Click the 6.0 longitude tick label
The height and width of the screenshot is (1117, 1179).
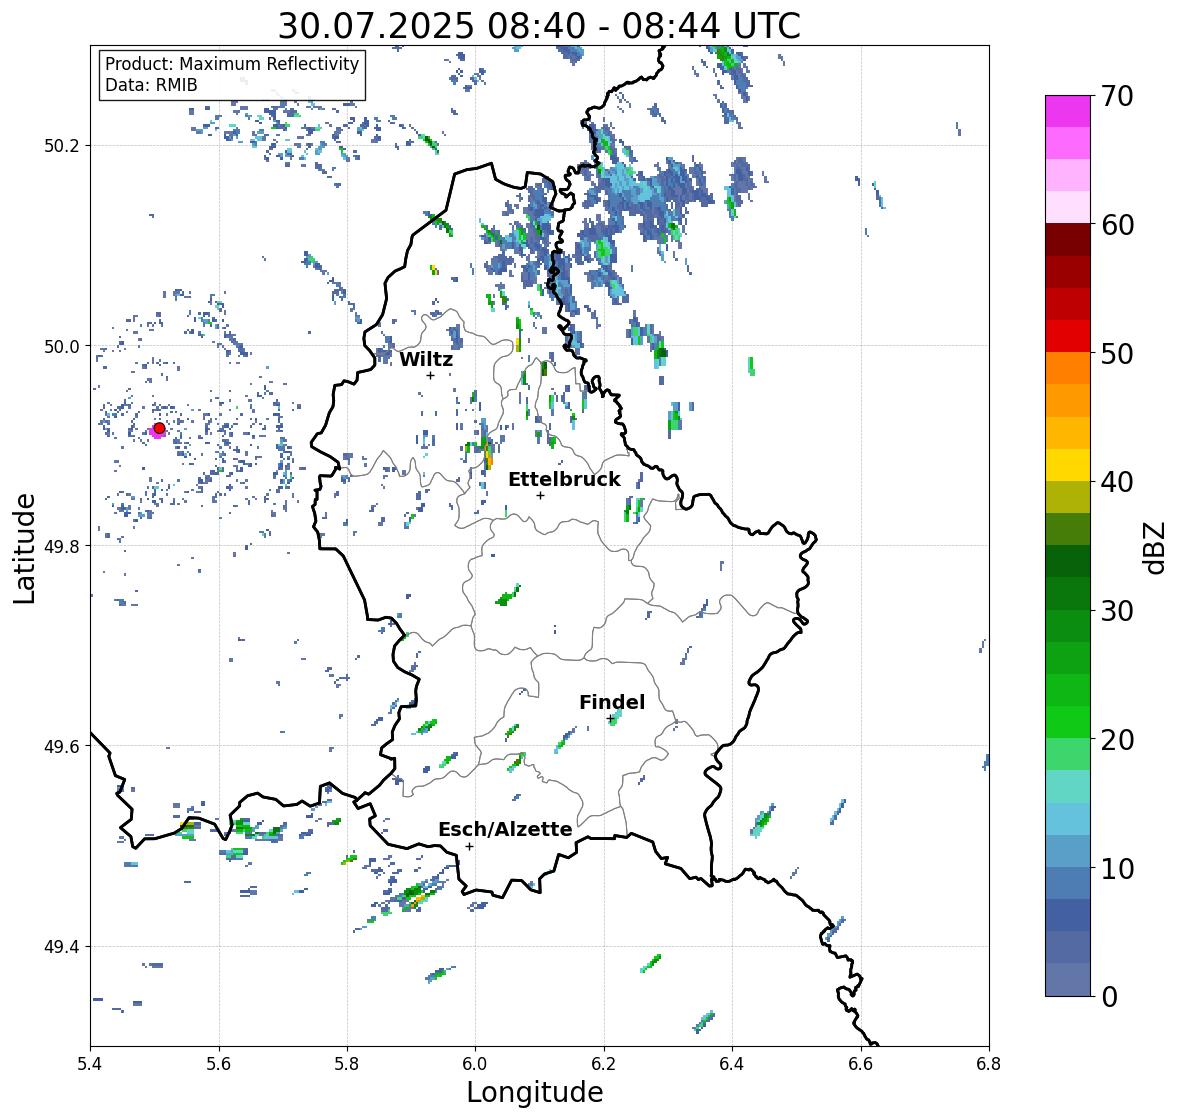coord(475,1064)
